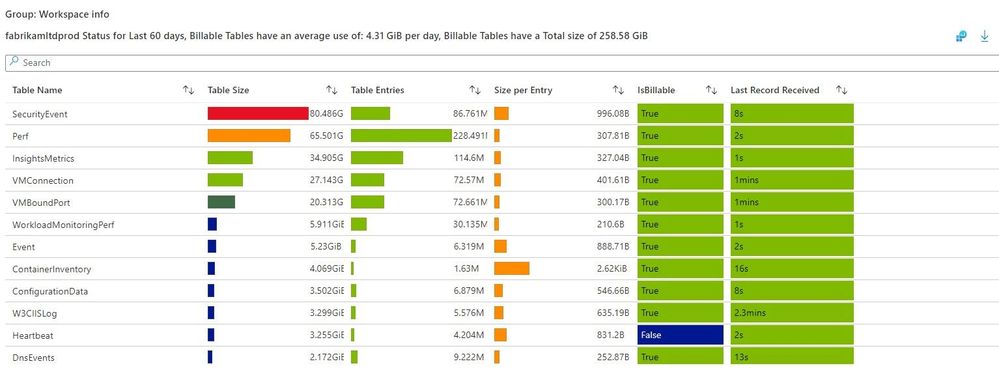The width and height of the screenshot is (999, 372).
Task: Download the table data export icon
Action: coord(984,36)
